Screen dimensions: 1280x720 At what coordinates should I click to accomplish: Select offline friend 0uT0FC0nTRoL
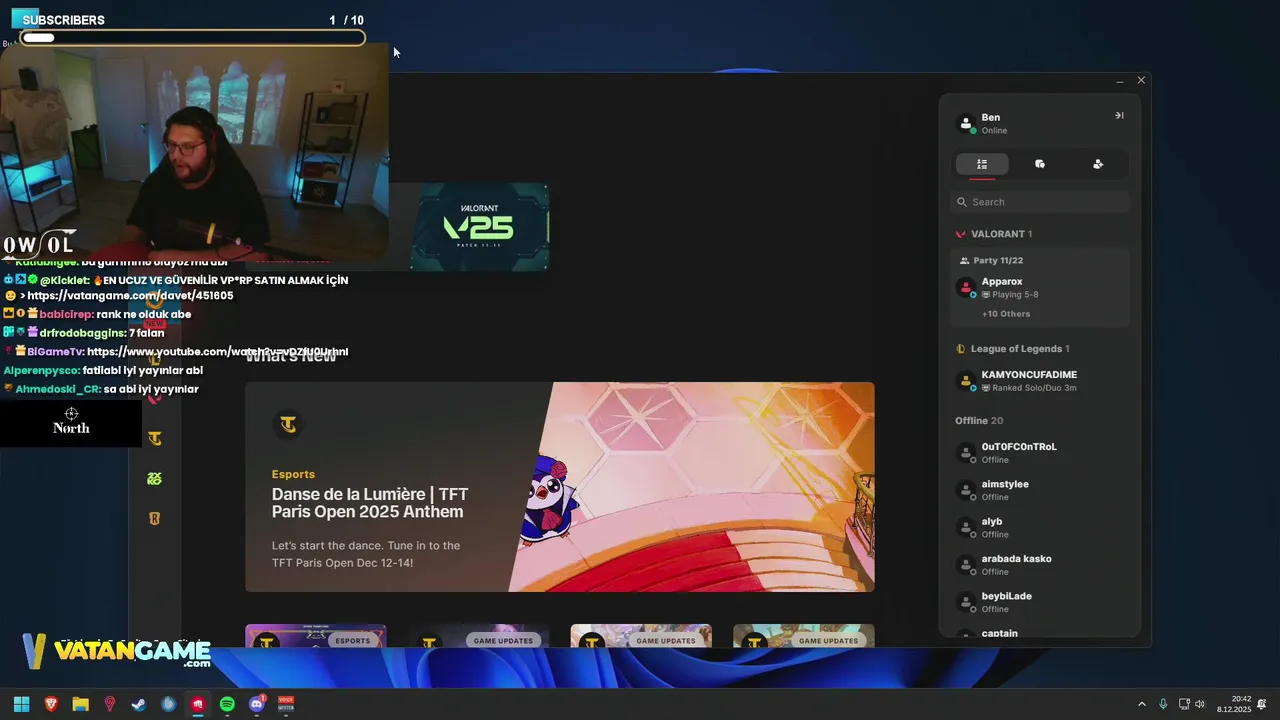click(1040, 453)
